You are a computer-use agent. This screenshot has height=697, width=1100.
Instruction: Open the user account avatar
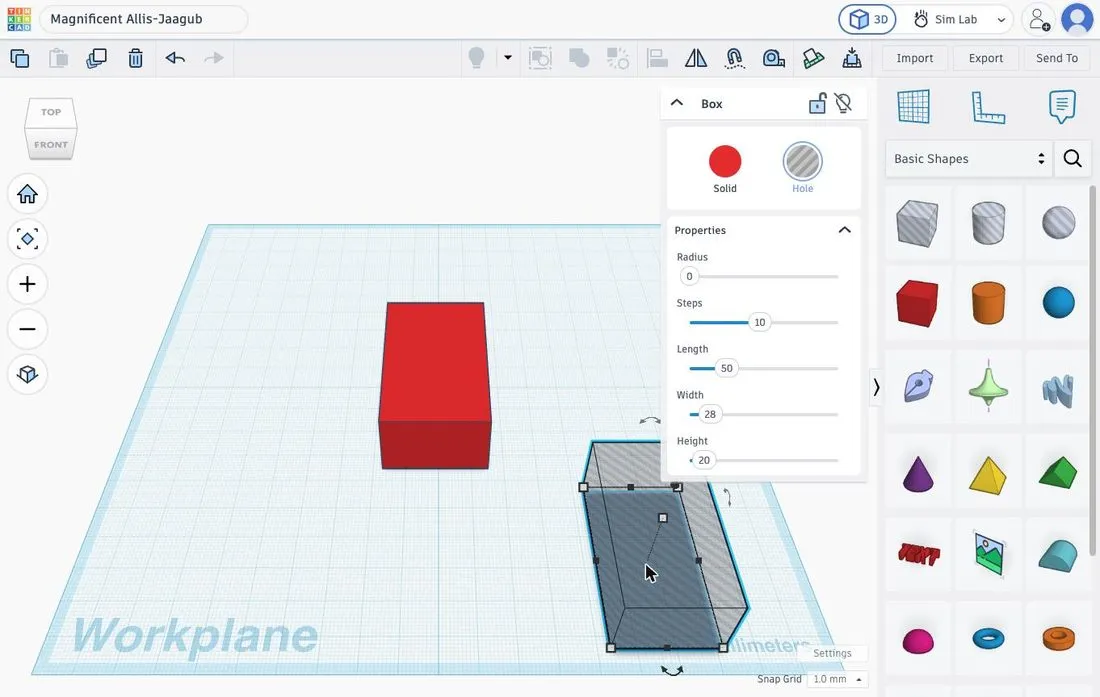point(1078,20)
